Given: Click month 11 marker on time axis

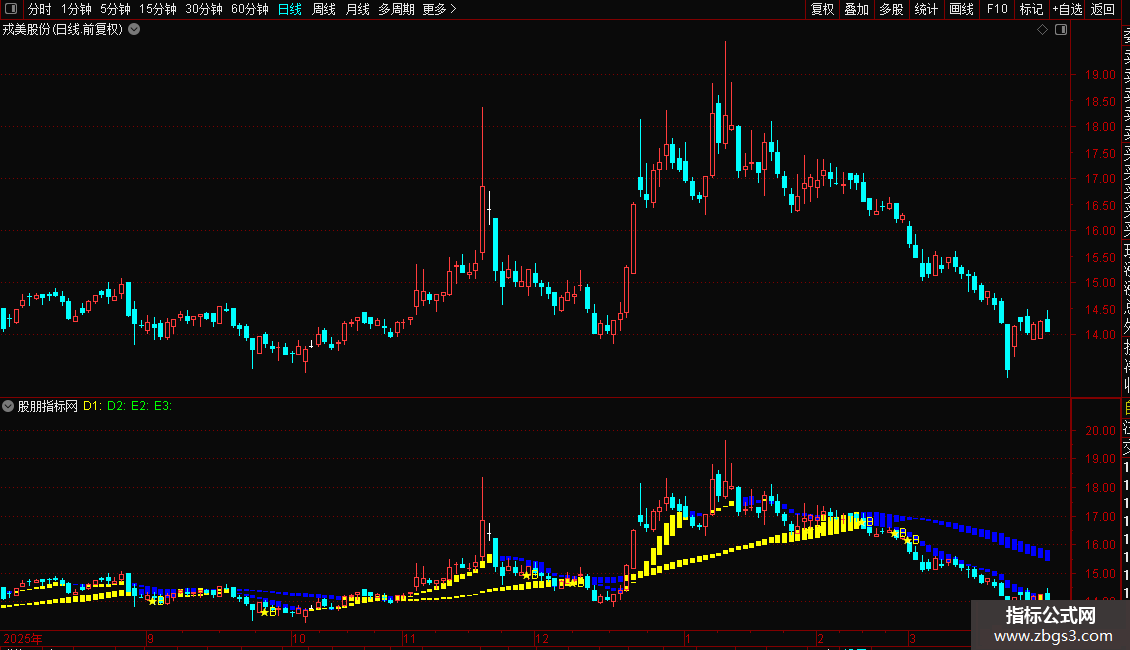Looking at the screenshot, I should tap(409, 638).
